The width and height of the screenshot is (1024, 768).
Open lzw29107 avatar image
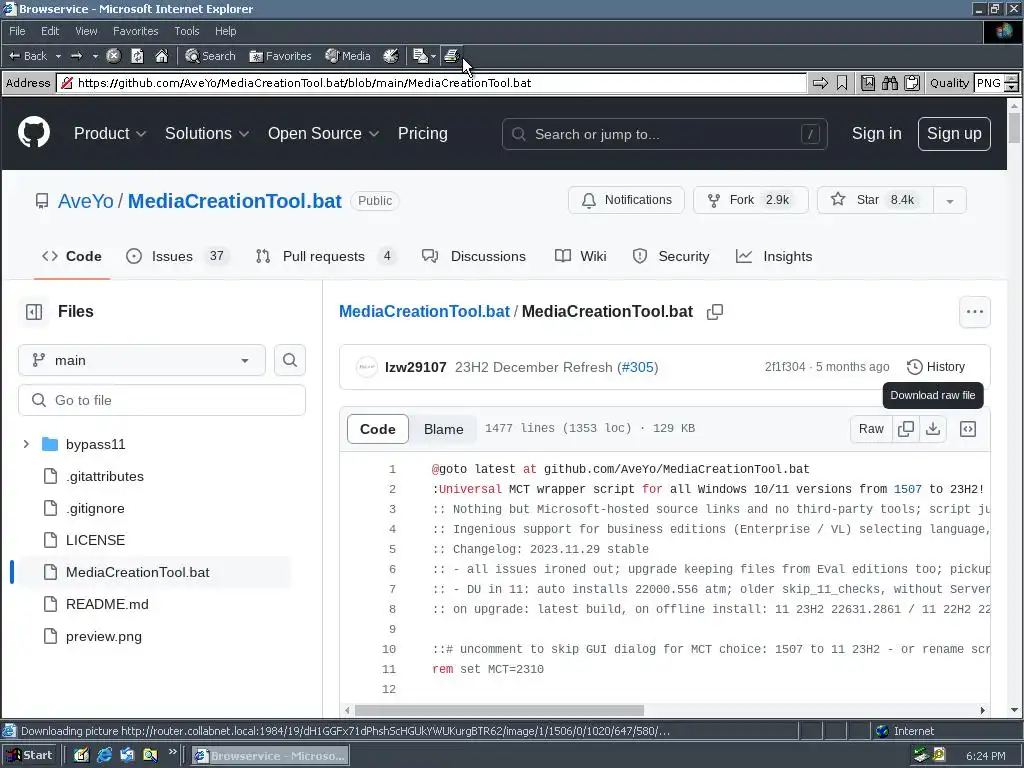point(366,367)
